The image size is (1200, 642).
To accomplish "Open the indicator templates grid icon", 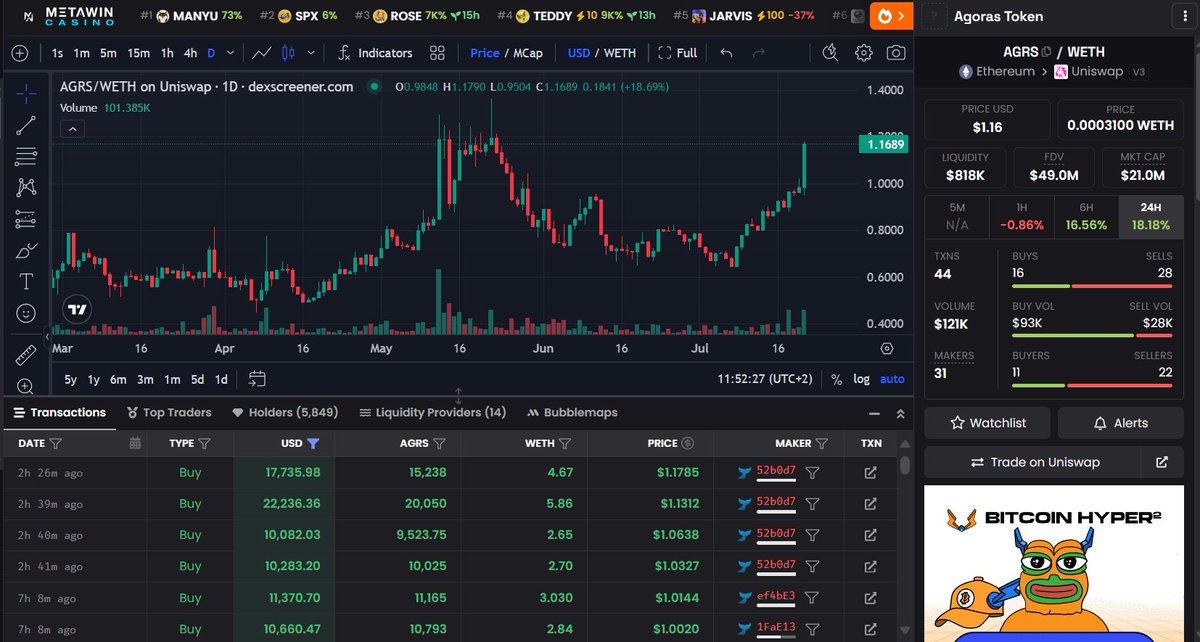I will coord(437,53).
